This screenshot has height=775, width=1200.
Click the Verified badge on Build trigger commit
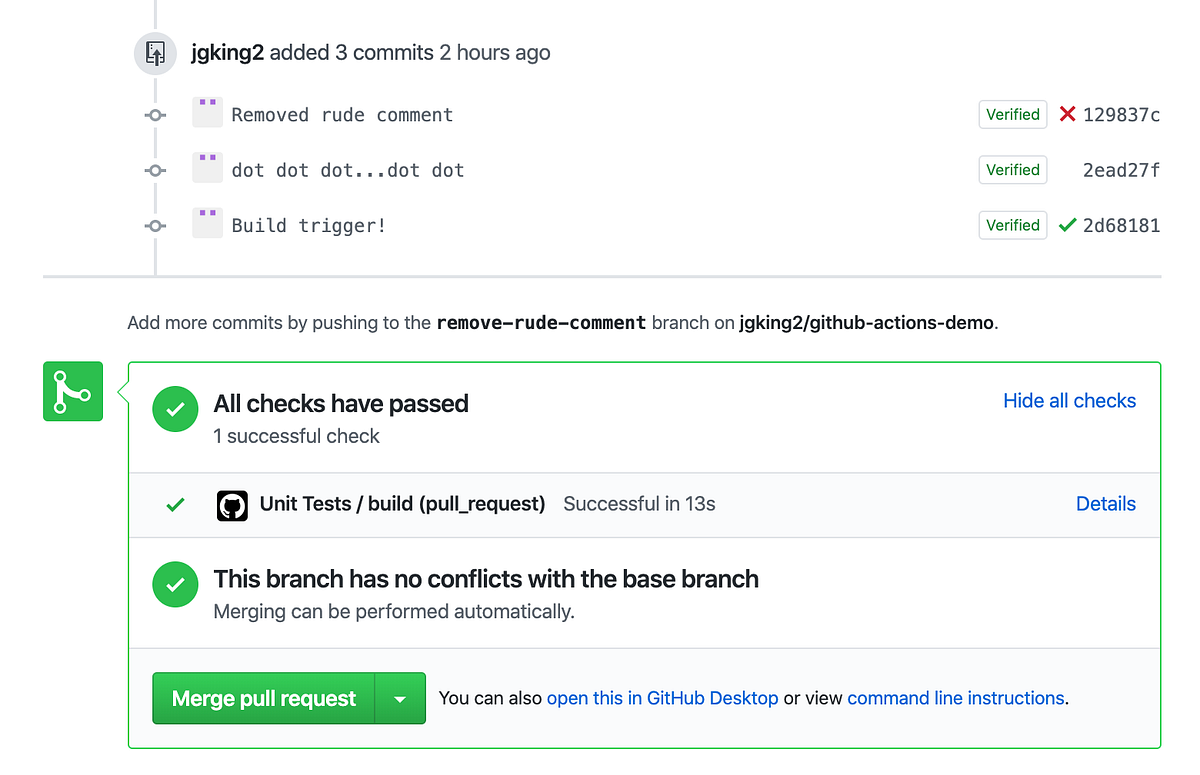pyautogui.click(x=1012, y=225)
